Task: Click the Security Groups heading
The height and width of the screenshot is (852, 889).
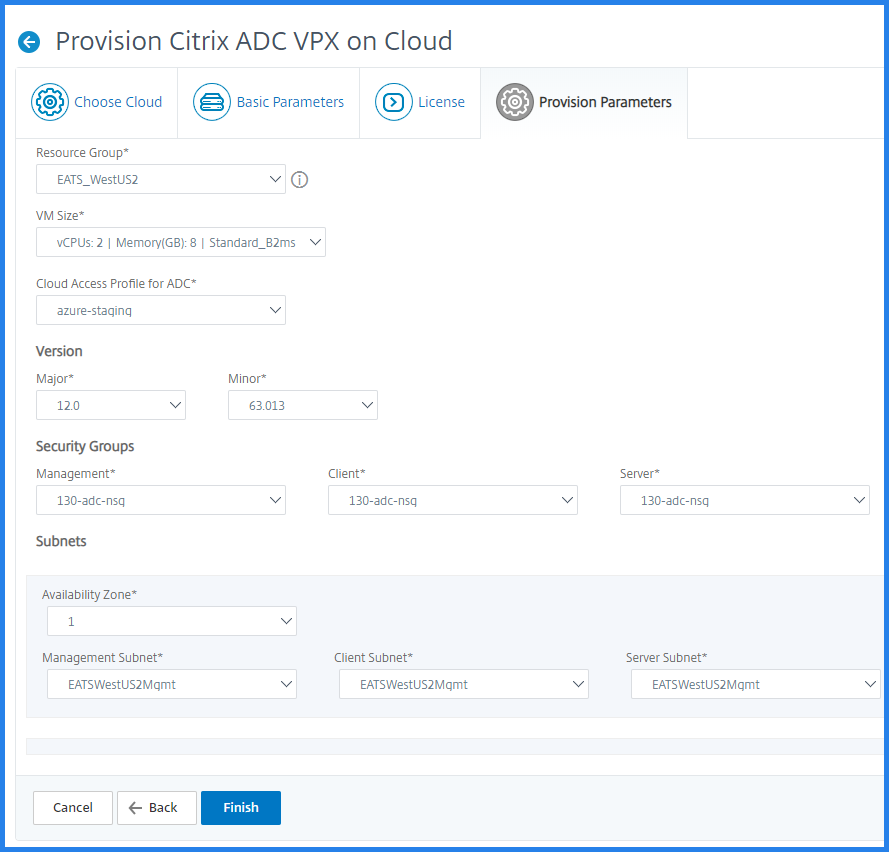Action: pyautogui.click(x=85, y=447)
